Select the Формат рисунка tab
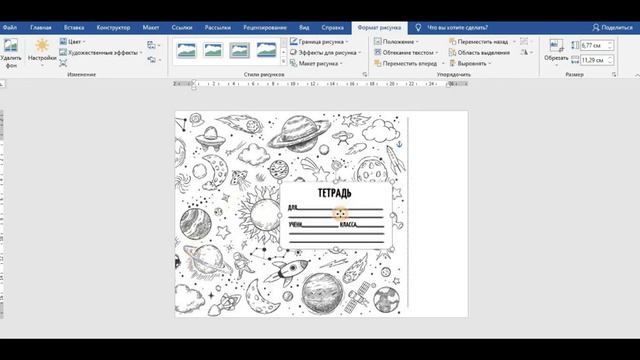Image resolution: width=640 pixels, height=360 pixels. (x=379, y=28)
